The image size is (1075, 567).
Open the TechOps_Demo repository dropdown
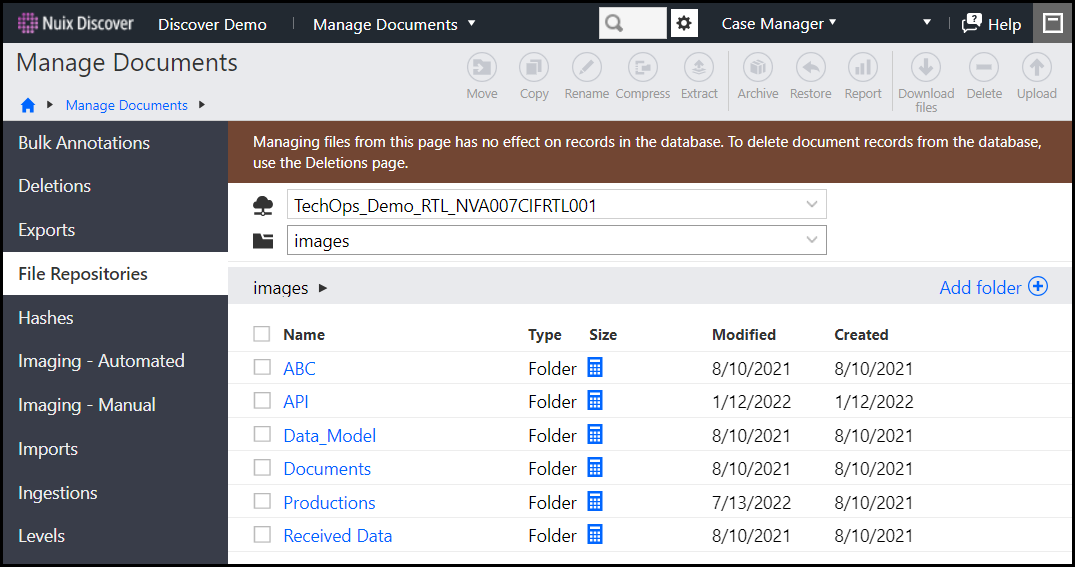tap(557, 204)
